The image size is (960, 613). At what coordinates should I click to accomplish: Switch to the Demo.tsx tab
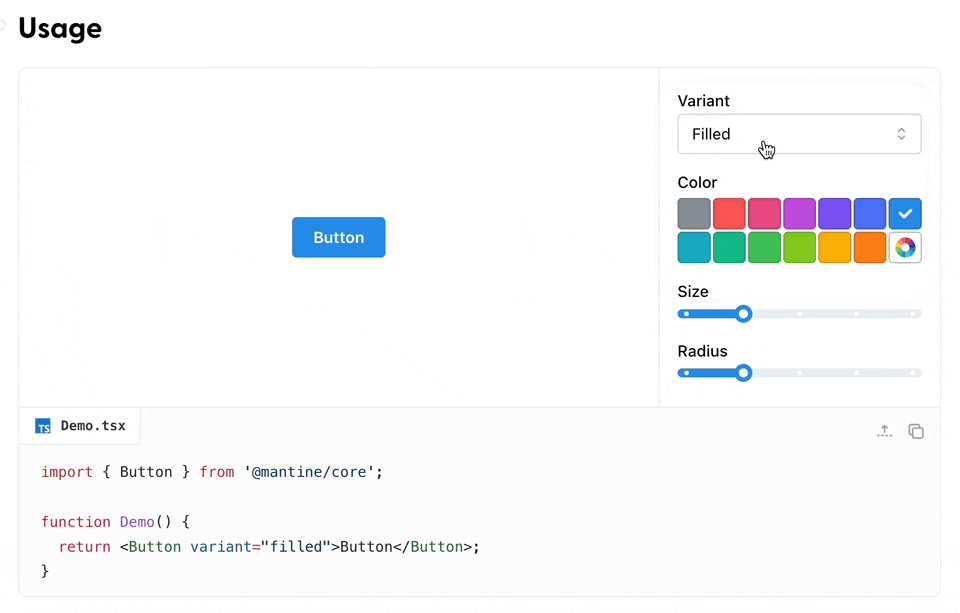(80, 426)
